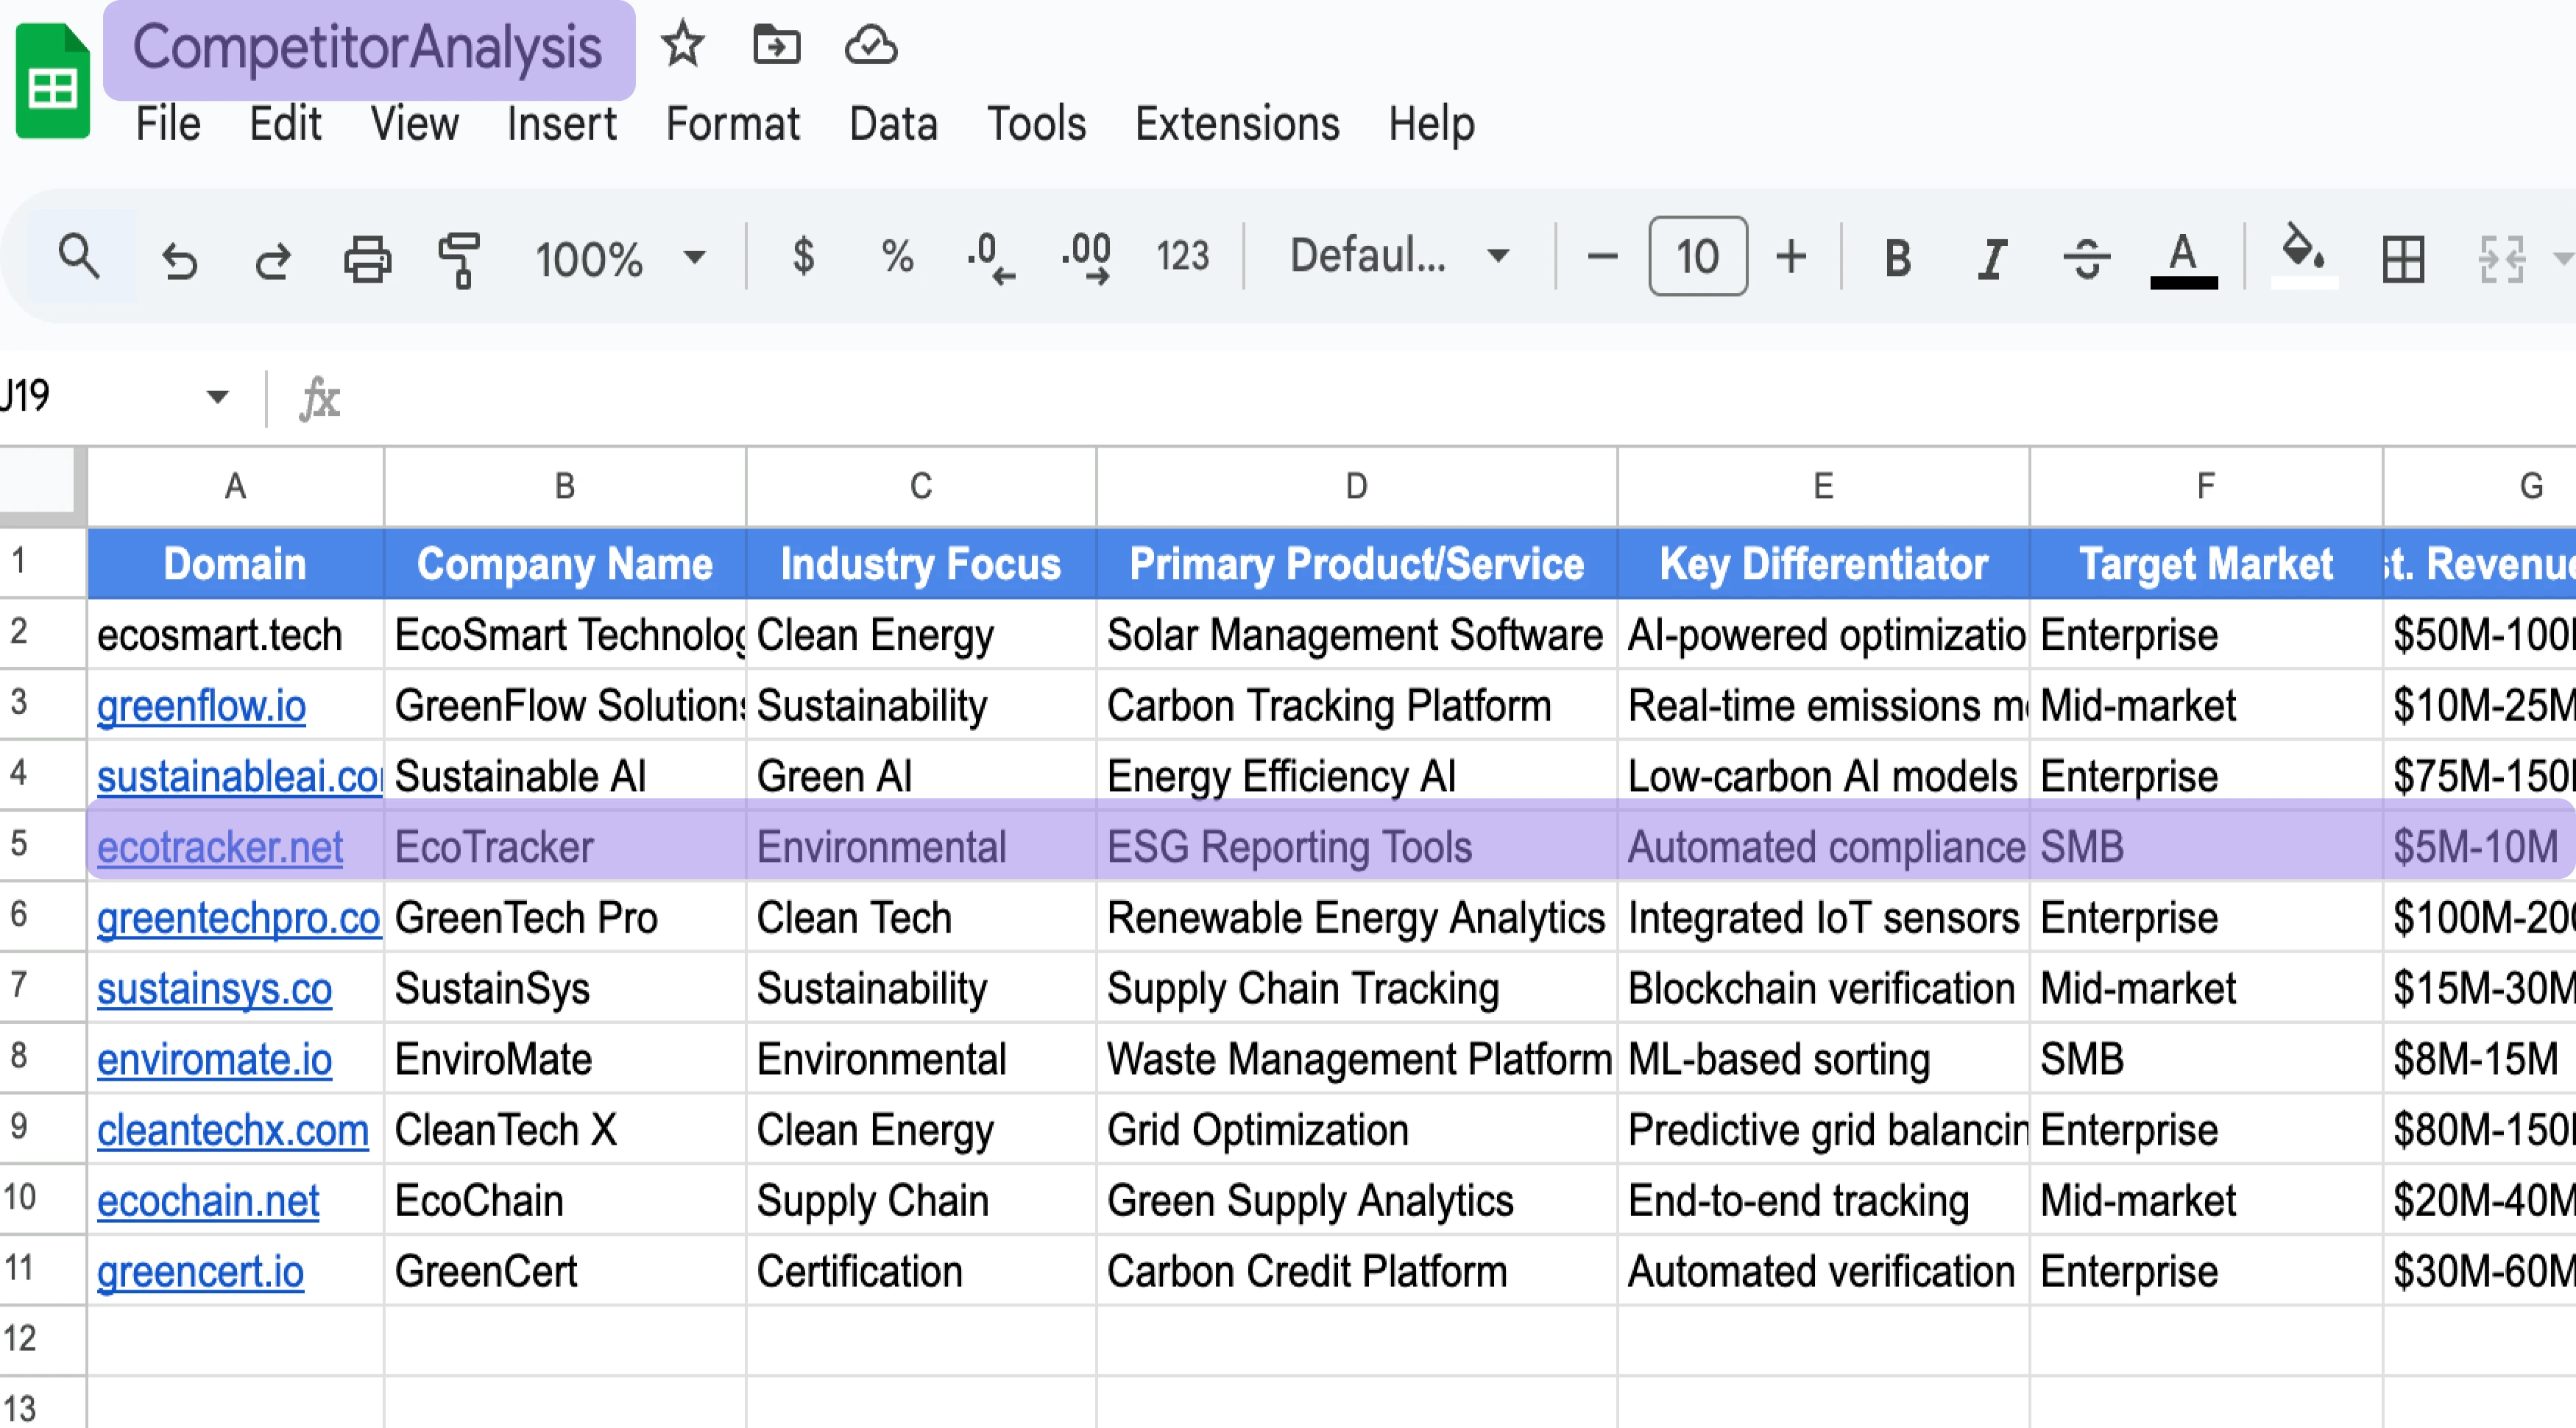Expand the name box dropdown arrow
2576x1428 pixels.
pyautogui.click(x=217, y=397)
